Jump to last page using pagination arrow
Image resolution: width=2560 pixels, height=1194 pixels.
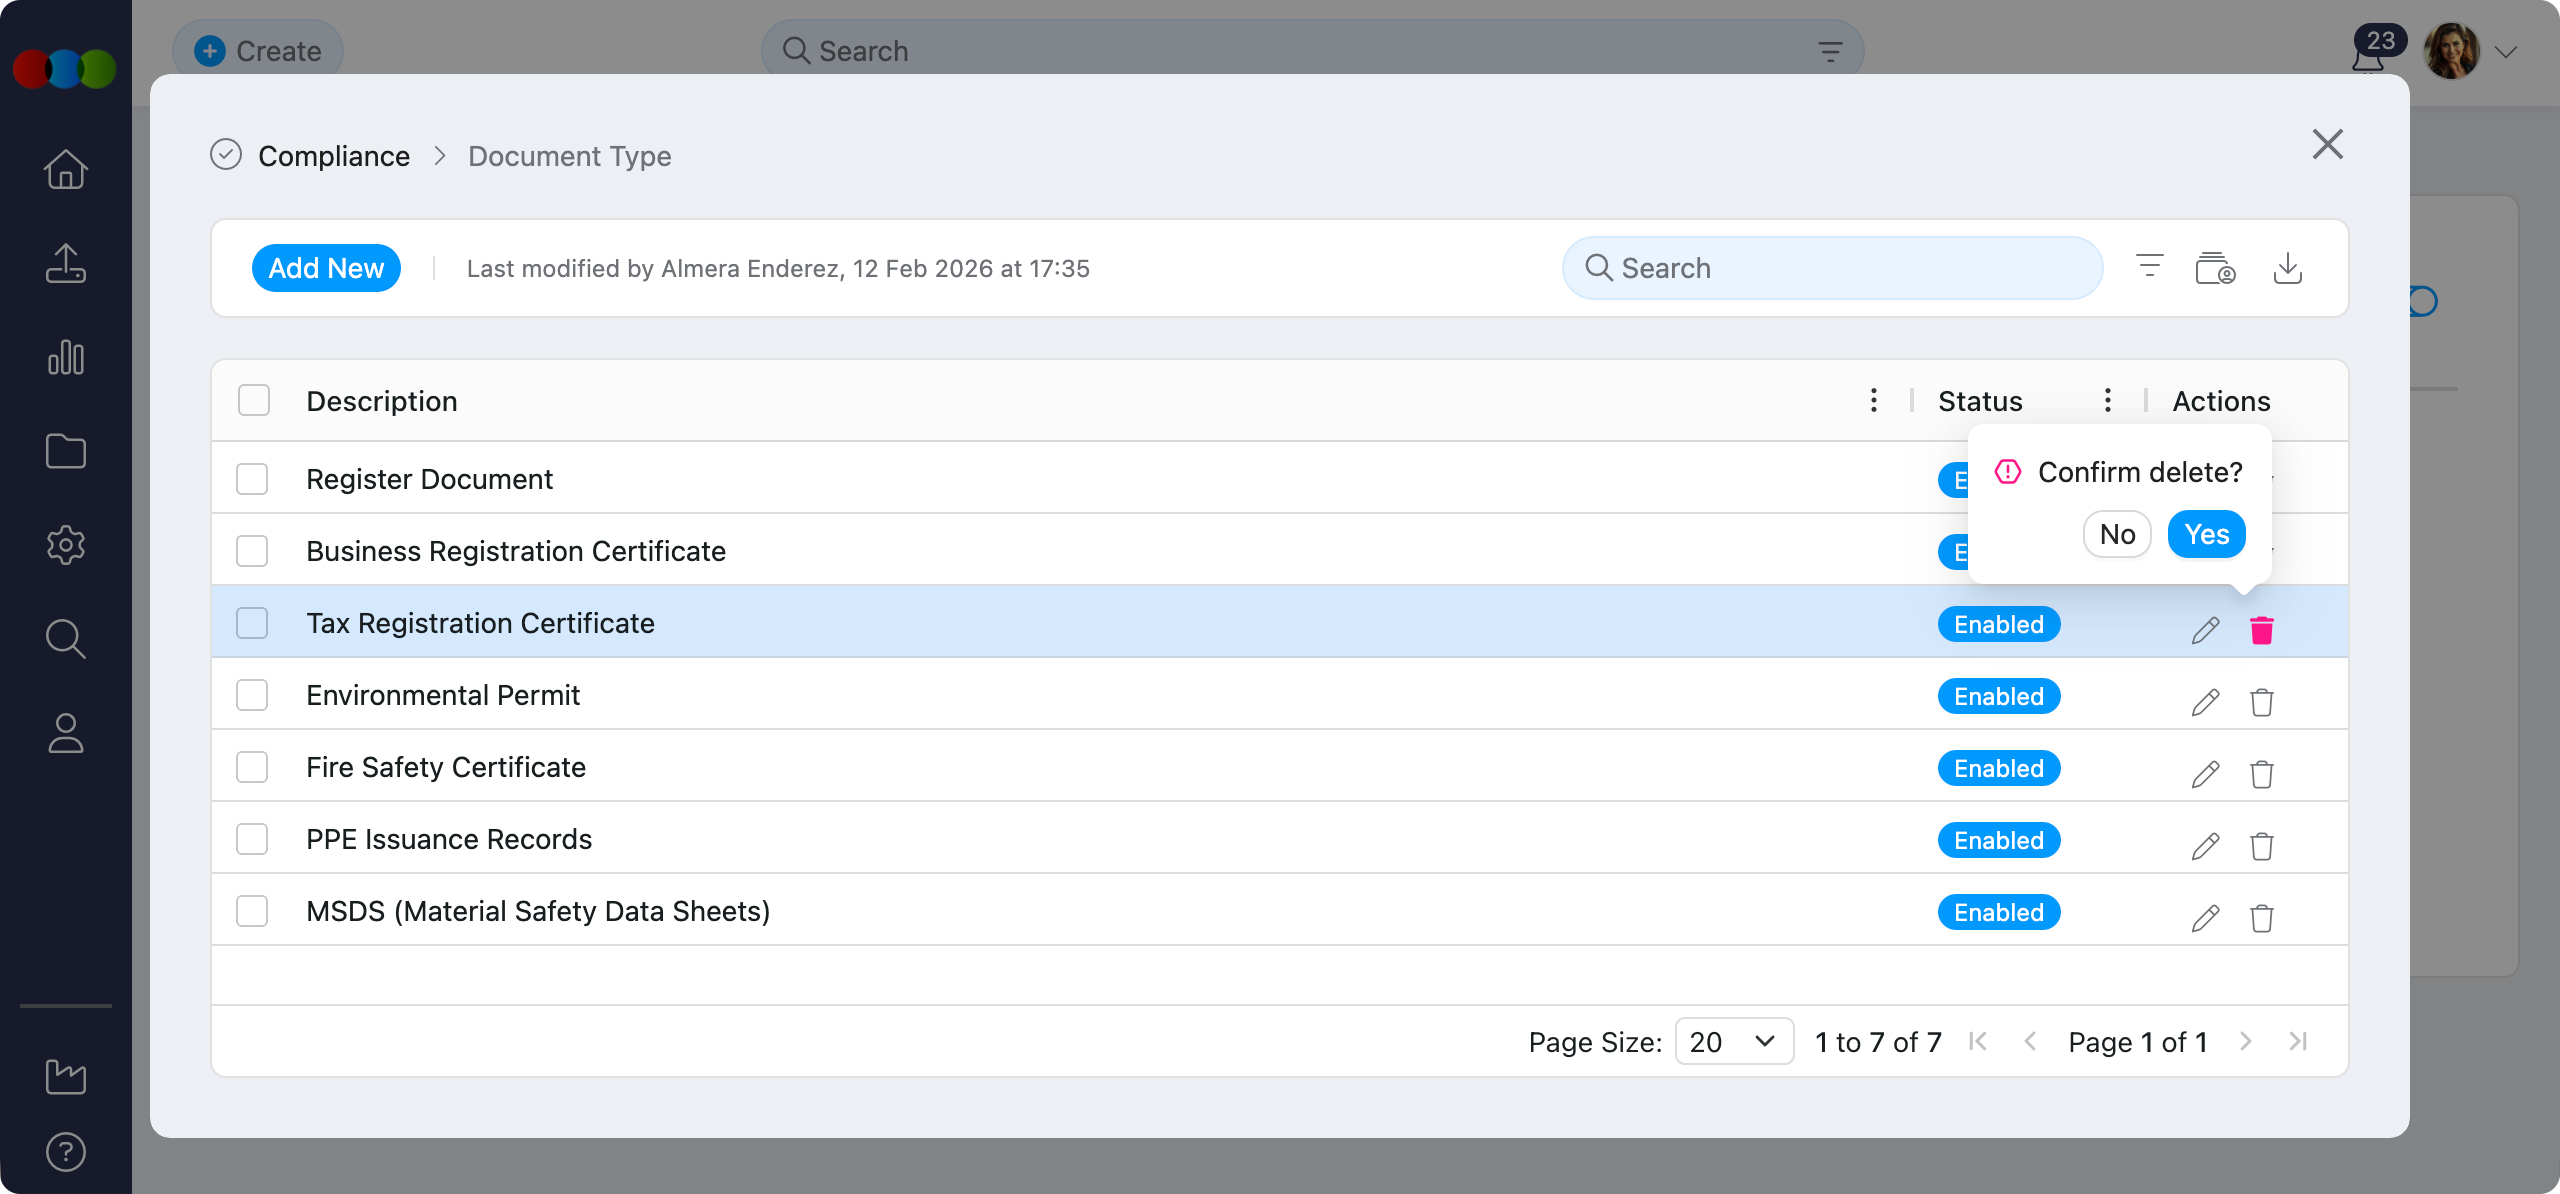click(x=2297, y=1041)
